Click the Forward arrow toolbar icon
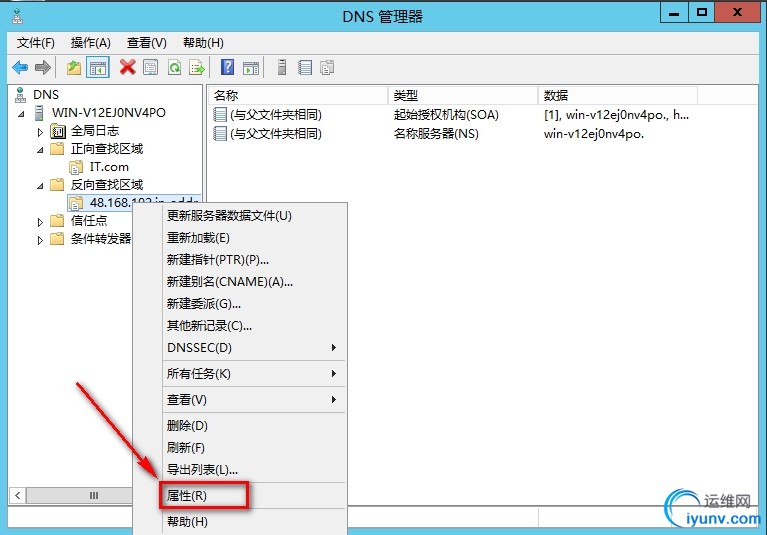This screenshot has width=767, height=535. [x=43, y=67]
